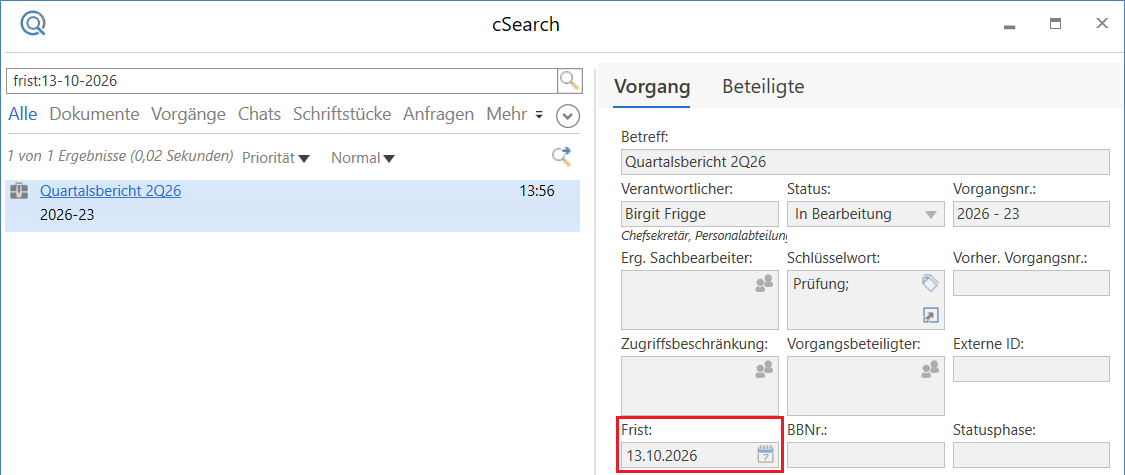Click the result count text 1 von 1 Ergebnisse
The width and height of the screenshot is (1125, 475).
point(121,156)
